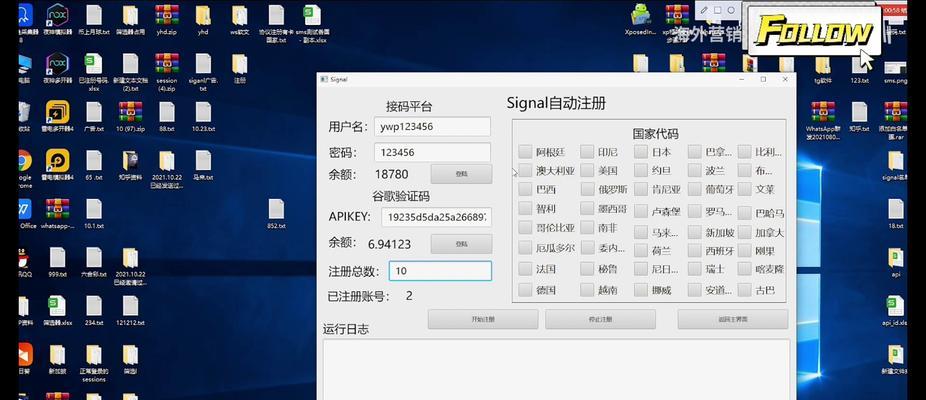The width and height of the screenshot is (926, 400).
Task: Enable the 巴西 country checkbox
Action: pyautogui.click(x=525, y=189)
